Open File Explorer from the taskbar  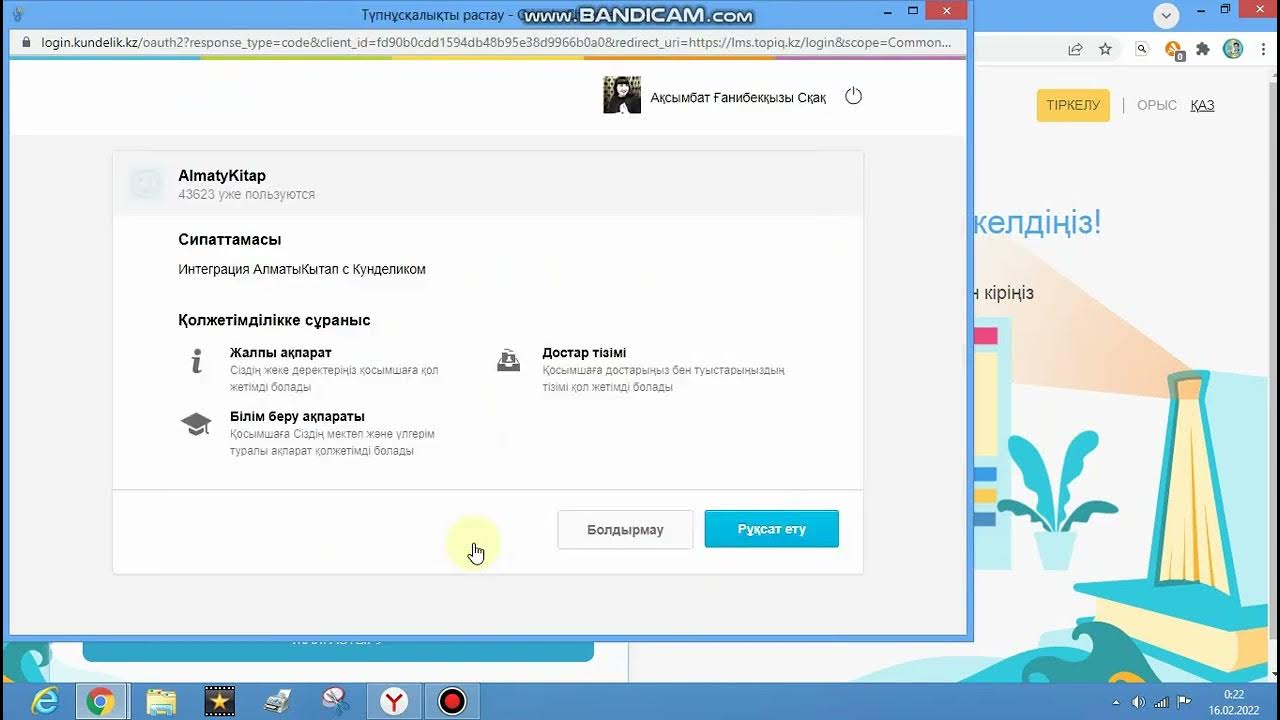pos(161,701)
